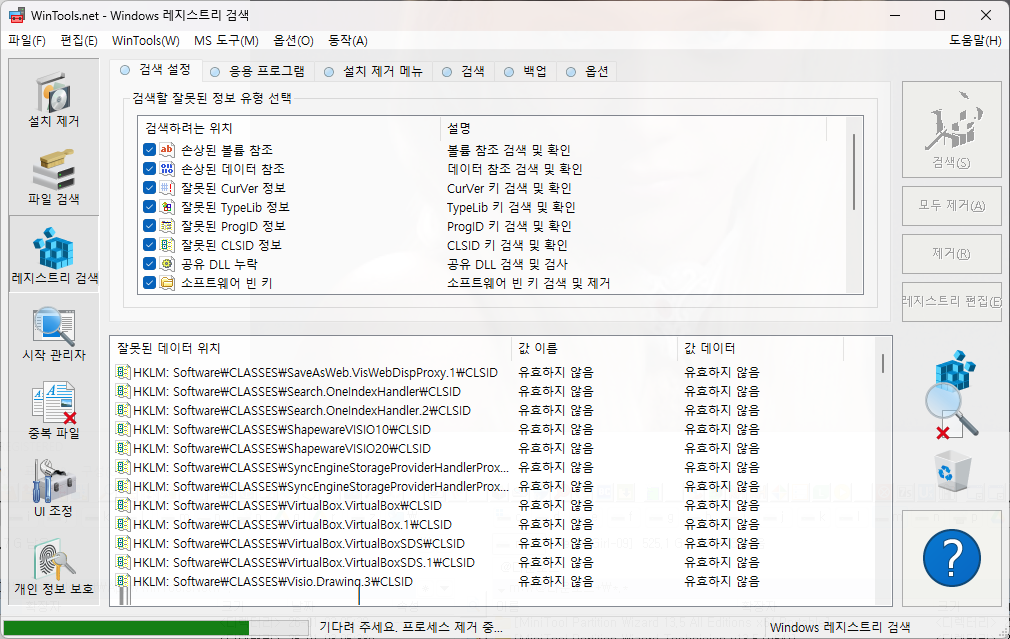The height and width of the screenshot is (639, 1010).
Task: Select the ShapewareVISIO20\CLSID row text
Action: coord(282,448)
